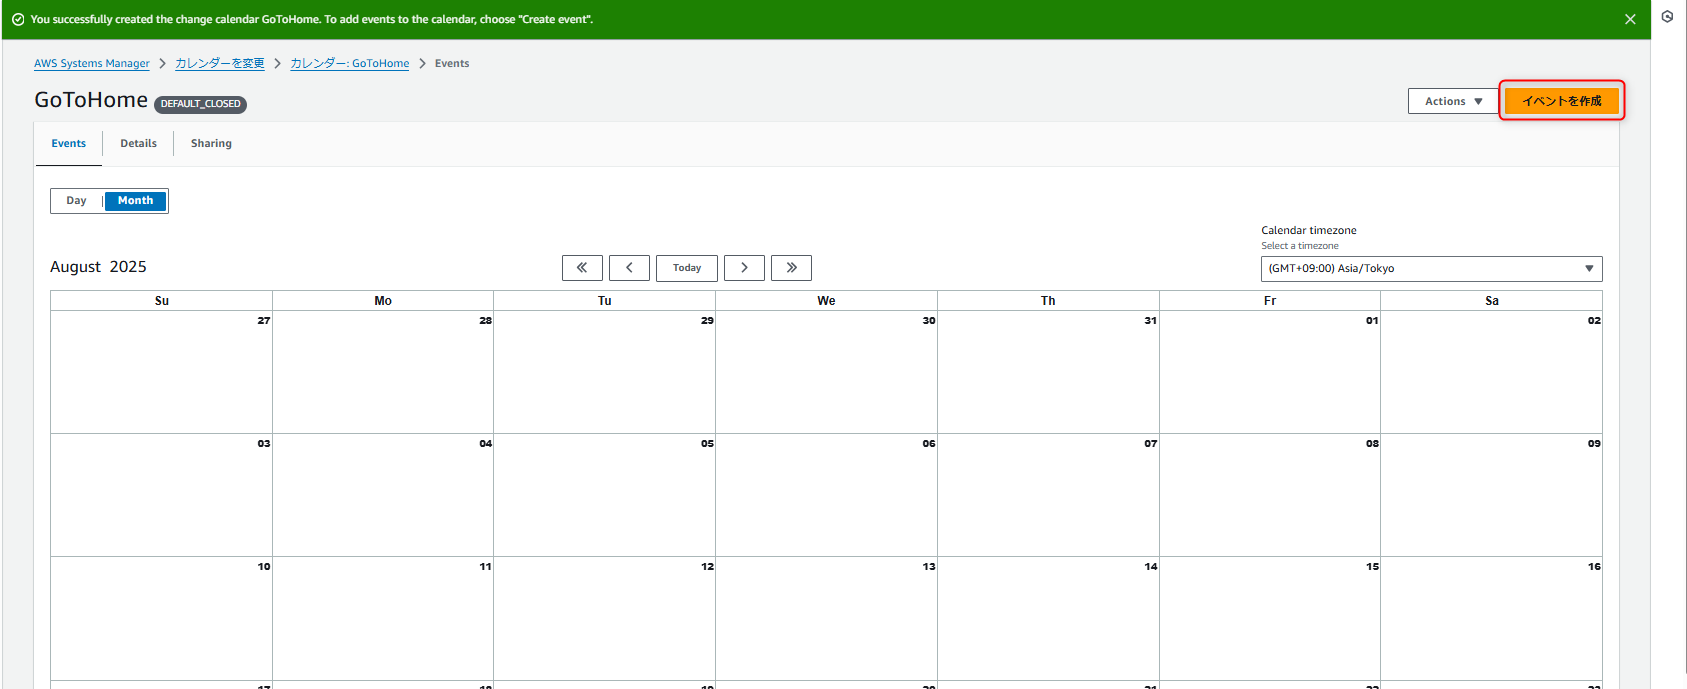The height and width of the screenshot is (689, 1687).
Task: Jump back one year with double-left arrows
Action: (x=582, y=268)
